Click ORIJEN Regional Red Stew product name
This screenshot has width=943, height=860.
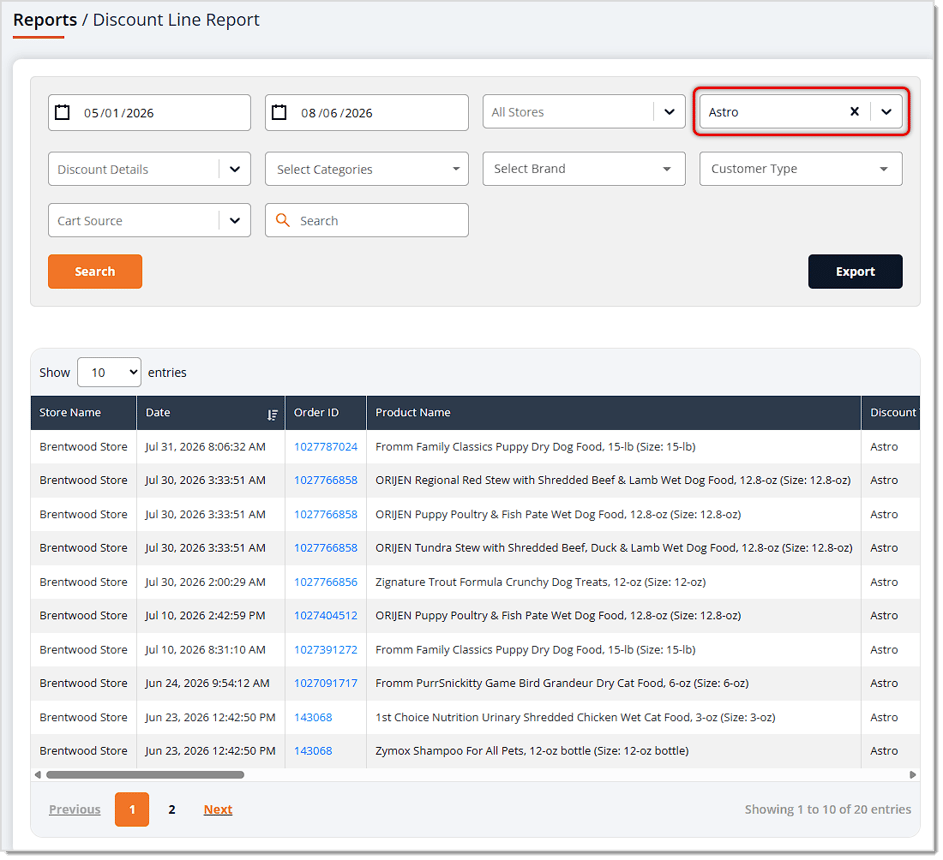(x=613, y=481)
